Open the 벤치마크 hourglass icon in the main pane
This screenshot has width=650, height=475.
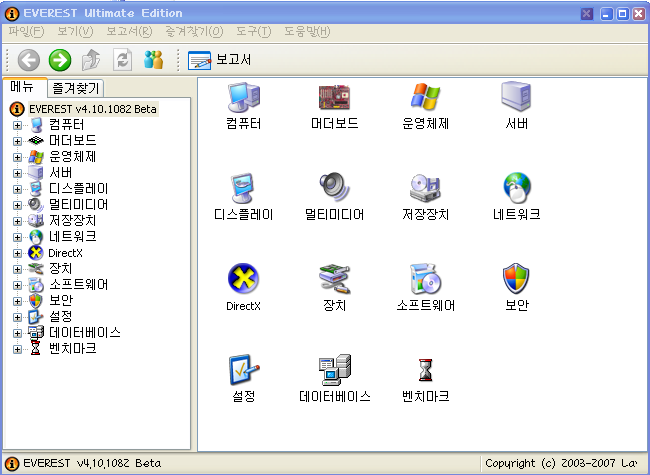pyautogui.click(x=425, y=370)
